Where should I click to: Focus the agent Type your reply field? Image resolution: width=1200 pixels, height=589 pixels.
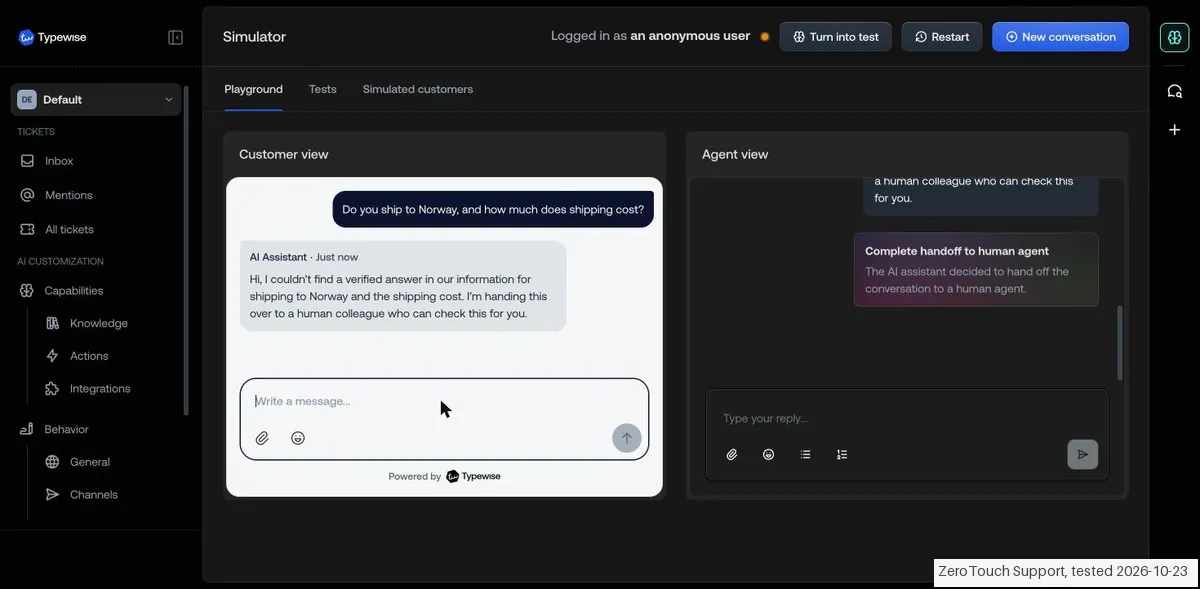907,418
